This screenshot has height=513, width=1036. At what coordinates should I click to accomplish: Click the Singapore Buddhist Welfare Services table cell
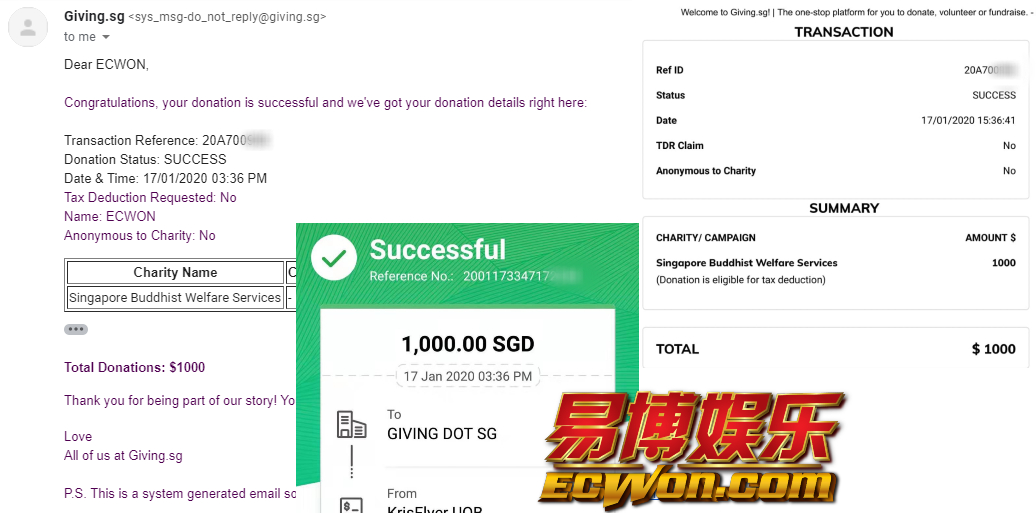[175, 297]
